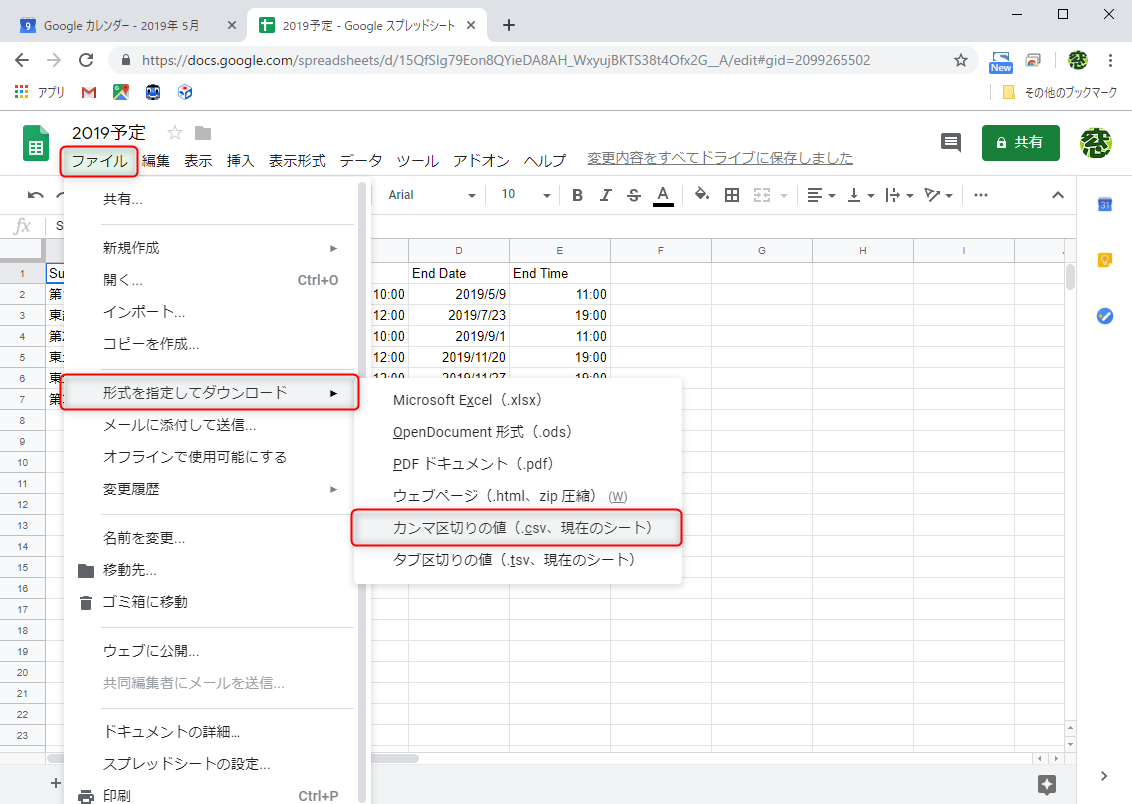
Task: Open the fill color picker
Action: tap(701, 195)
